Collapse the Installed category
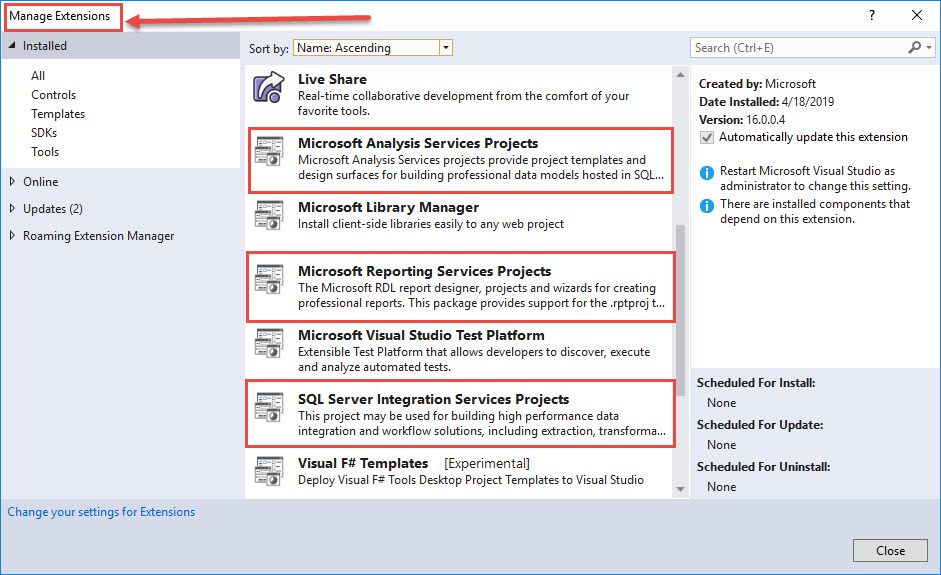941x575 pixels. 12,46
